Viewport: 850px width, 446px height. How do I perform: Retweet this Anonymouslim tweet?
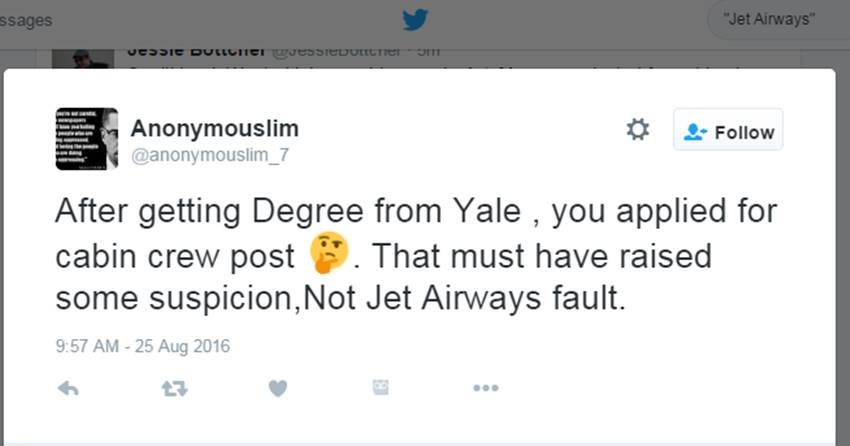click(174, 388)
